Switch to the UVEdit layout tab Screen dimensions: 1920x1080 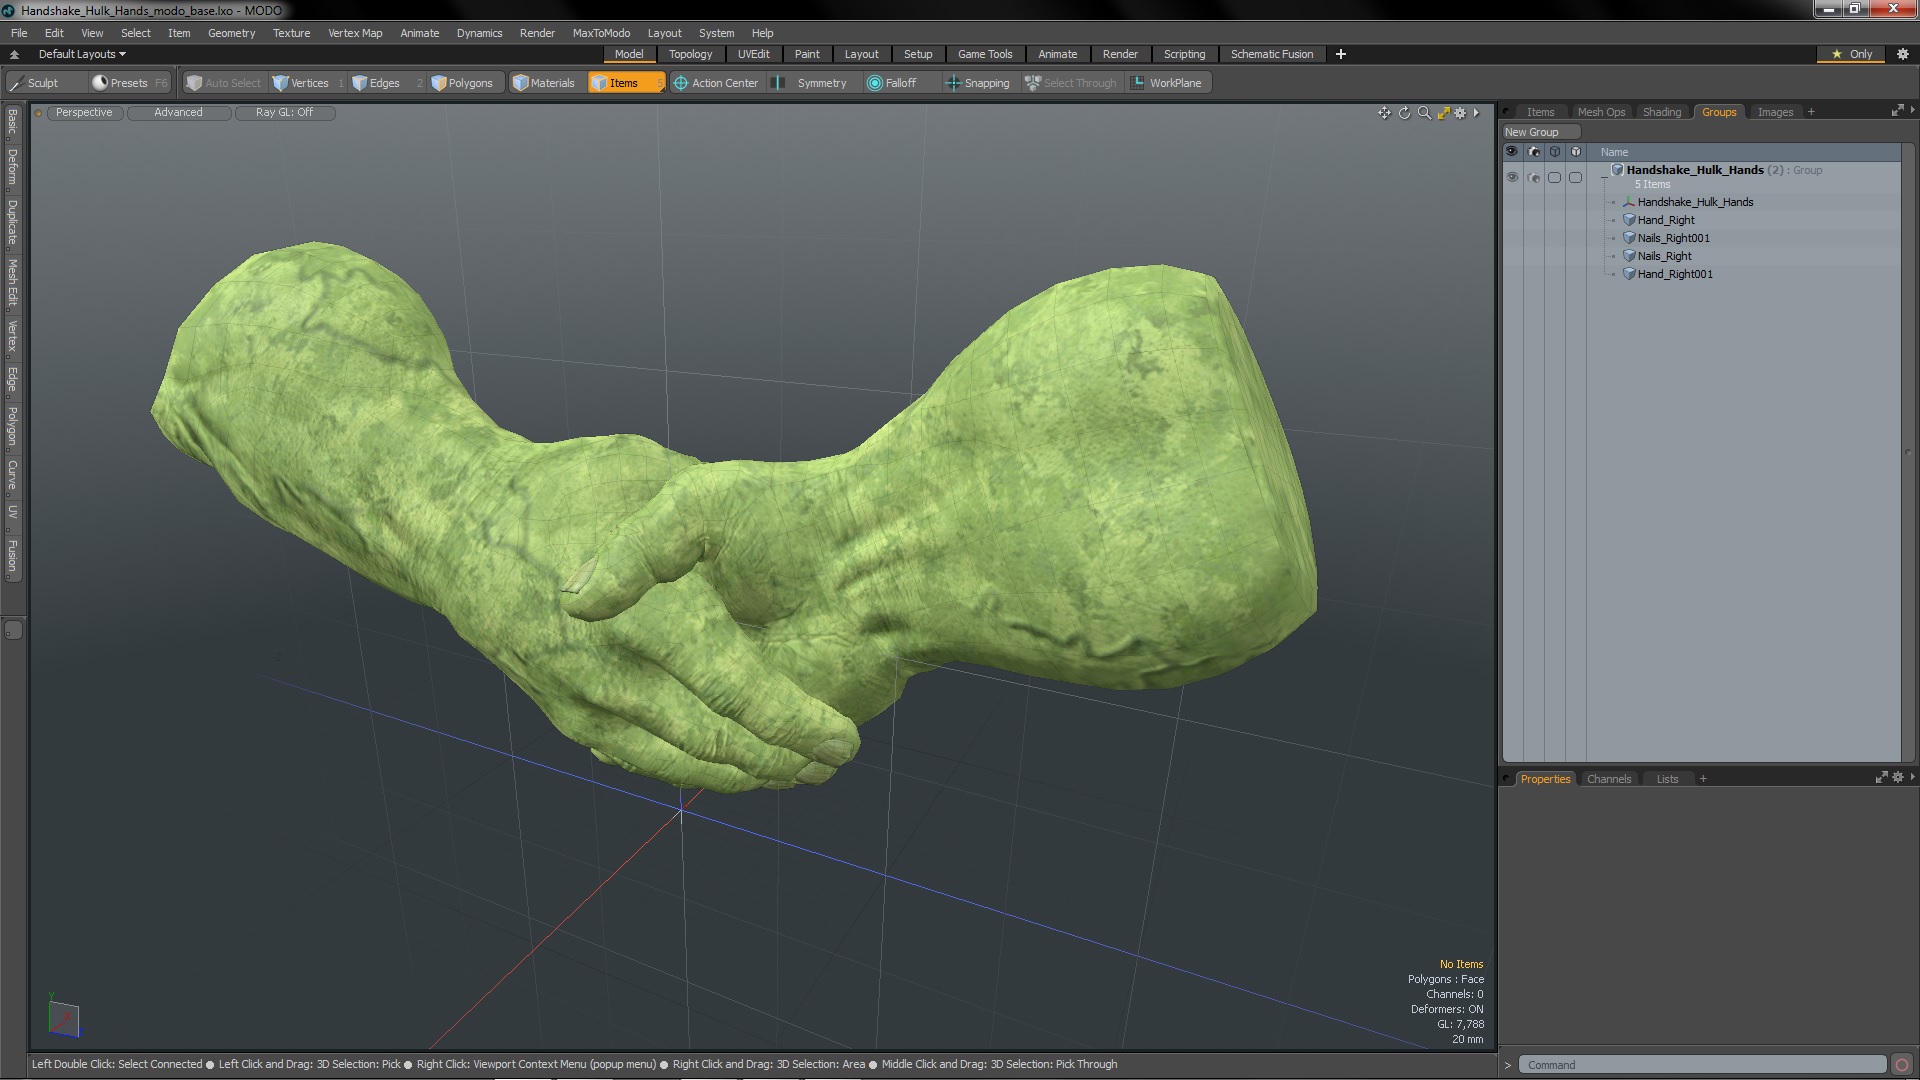[753, 54]
